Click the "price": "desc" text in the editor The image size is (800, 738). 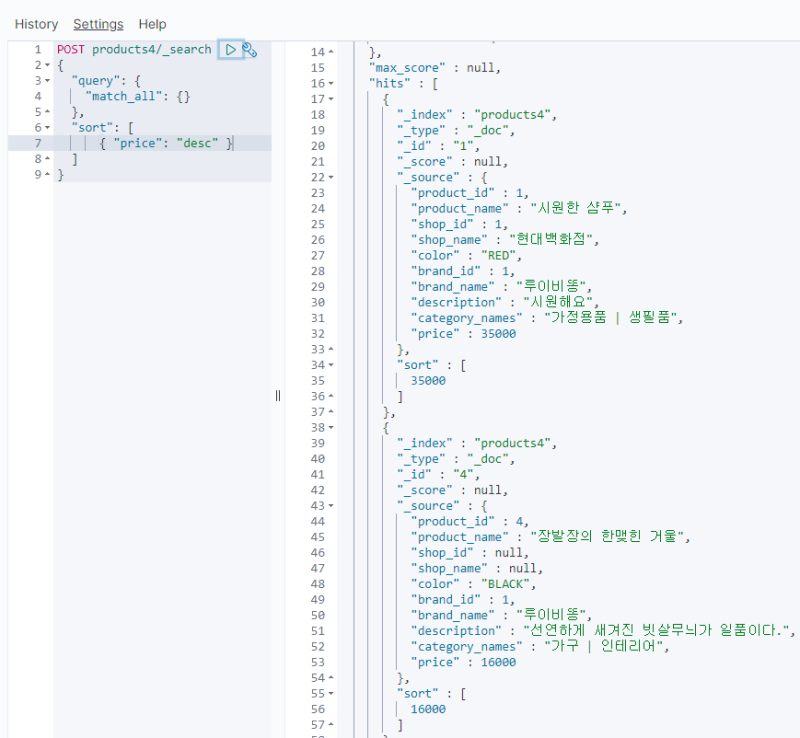(x=172, y=144)
